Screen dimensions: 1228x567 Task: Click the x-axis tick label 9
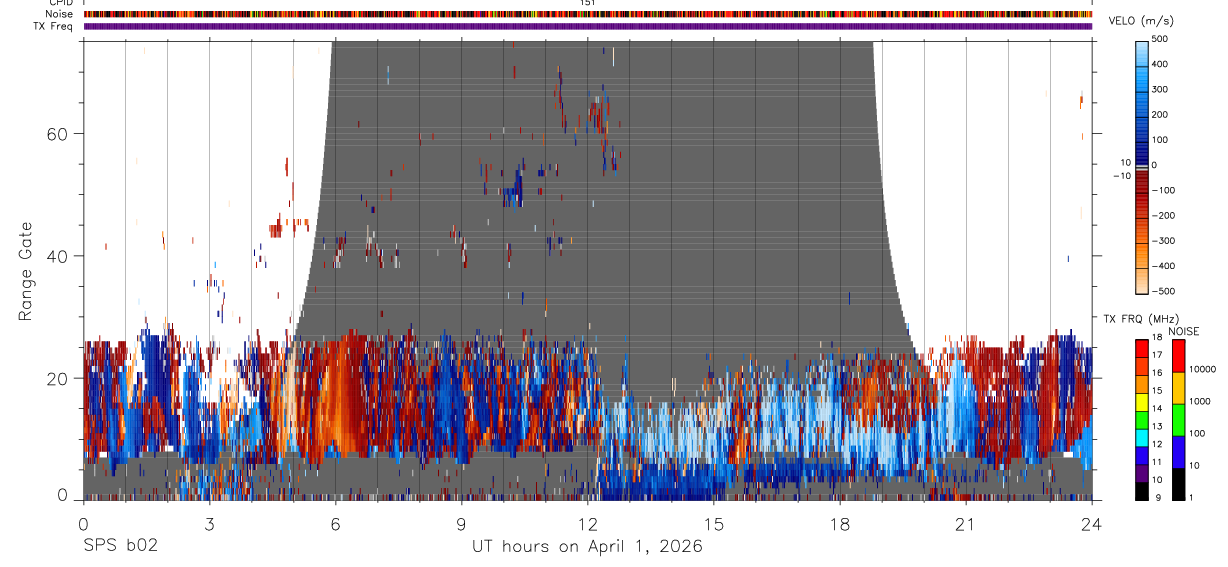coord(461,524)
